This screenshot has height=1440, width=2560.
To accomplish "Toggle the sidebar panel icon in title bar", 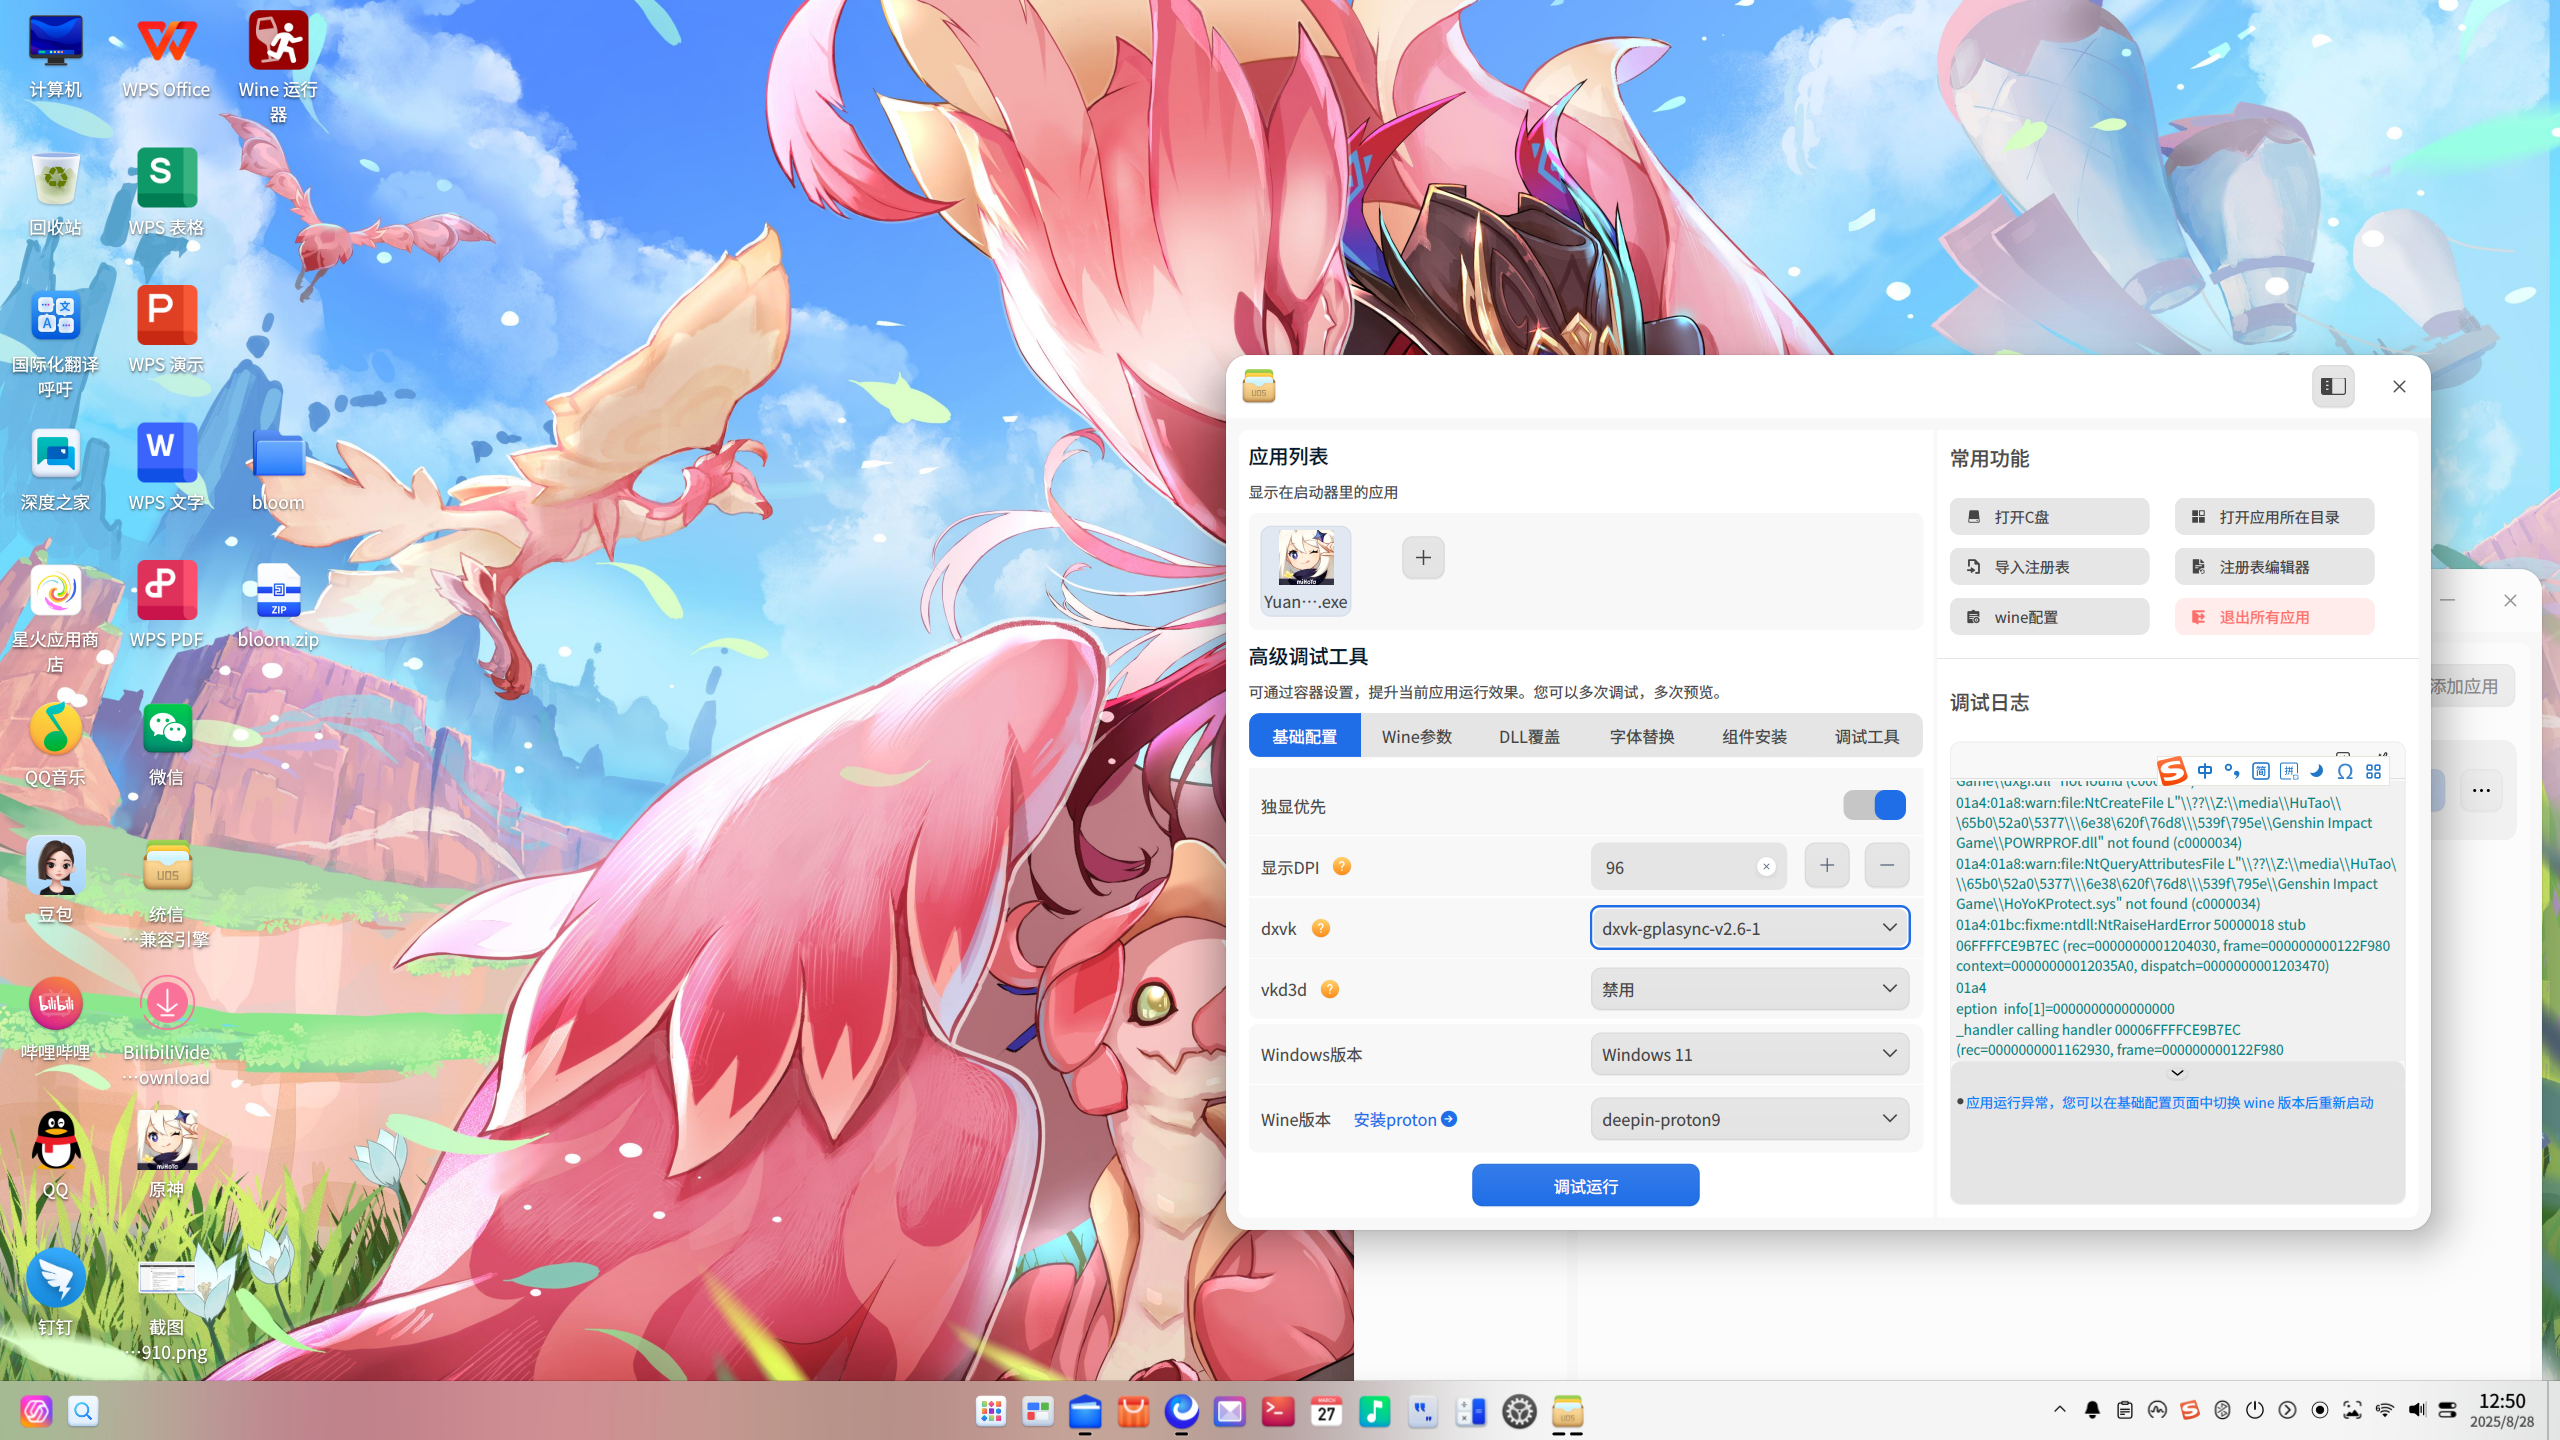I will (x=2333, y=386).
